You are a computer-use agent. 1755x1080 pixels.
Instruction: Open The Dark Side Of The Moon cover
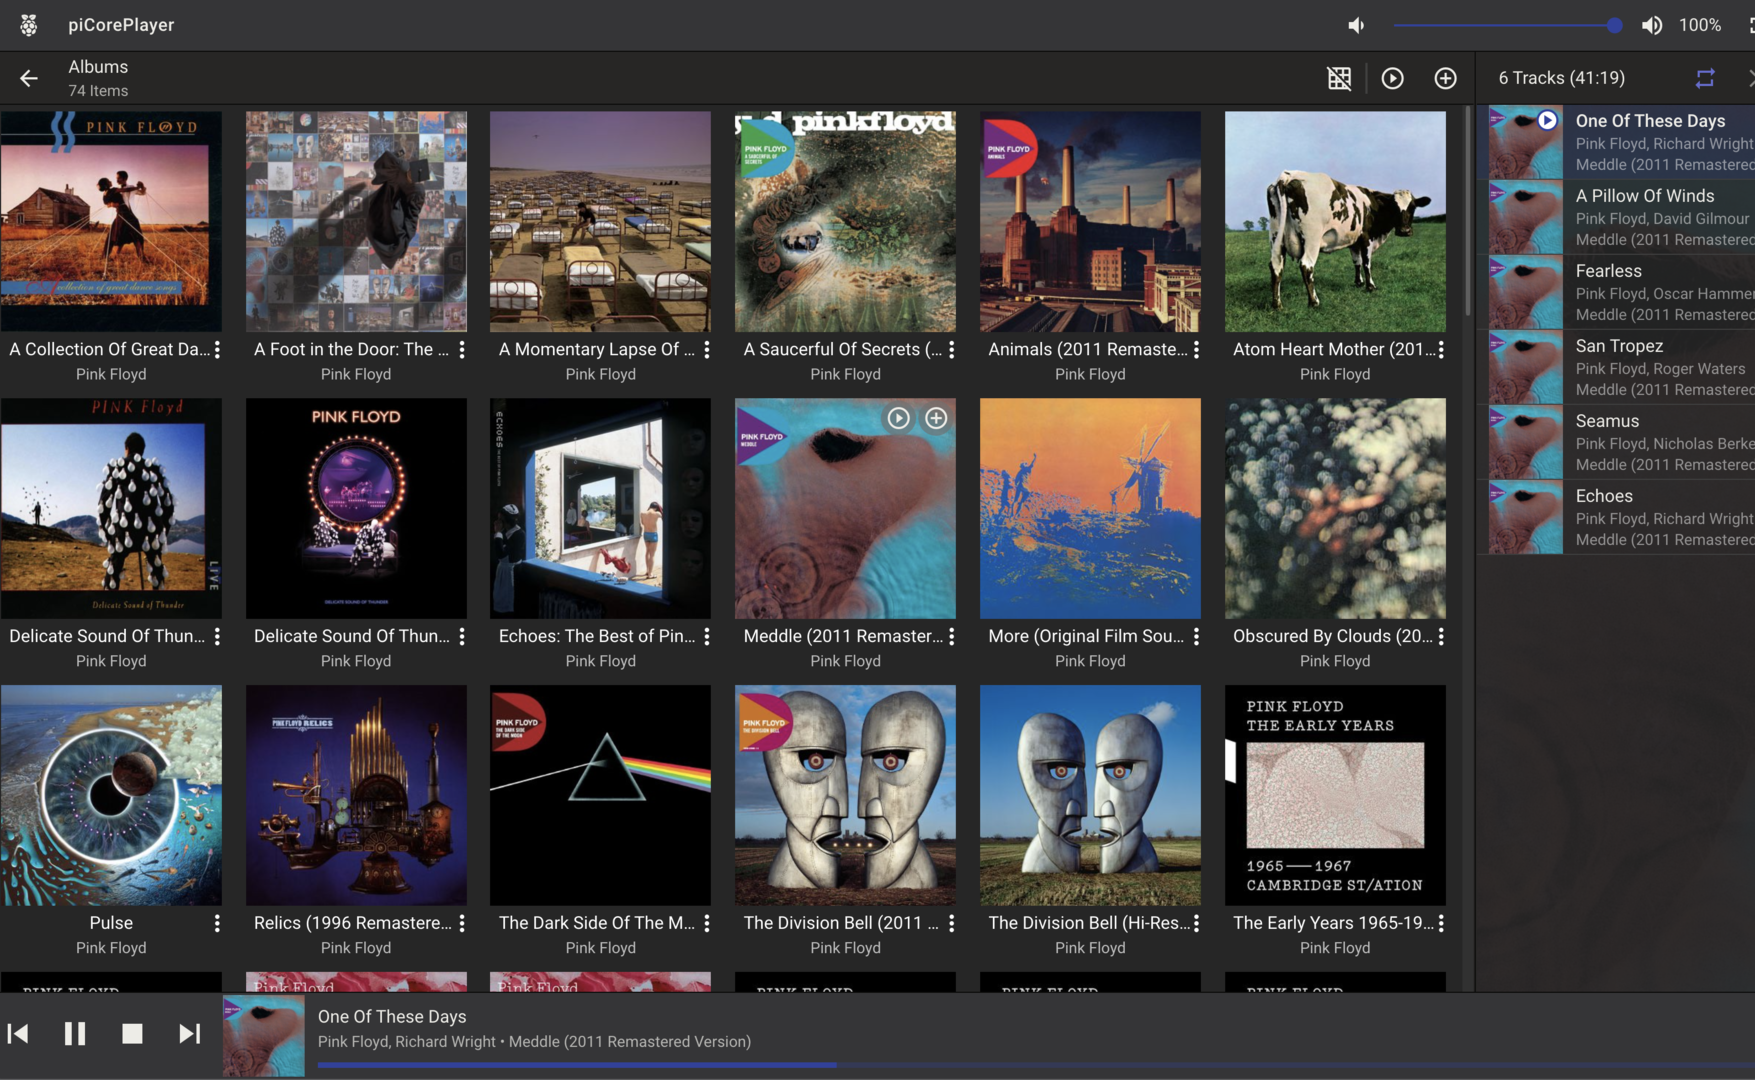pos(600,795)
